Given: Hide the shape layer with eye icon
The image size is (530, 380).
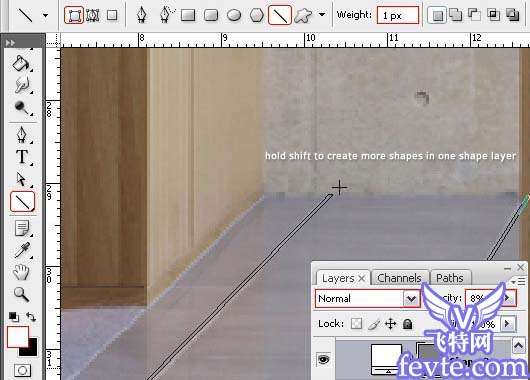Looking at the screenshot, I should pos(323,359).
